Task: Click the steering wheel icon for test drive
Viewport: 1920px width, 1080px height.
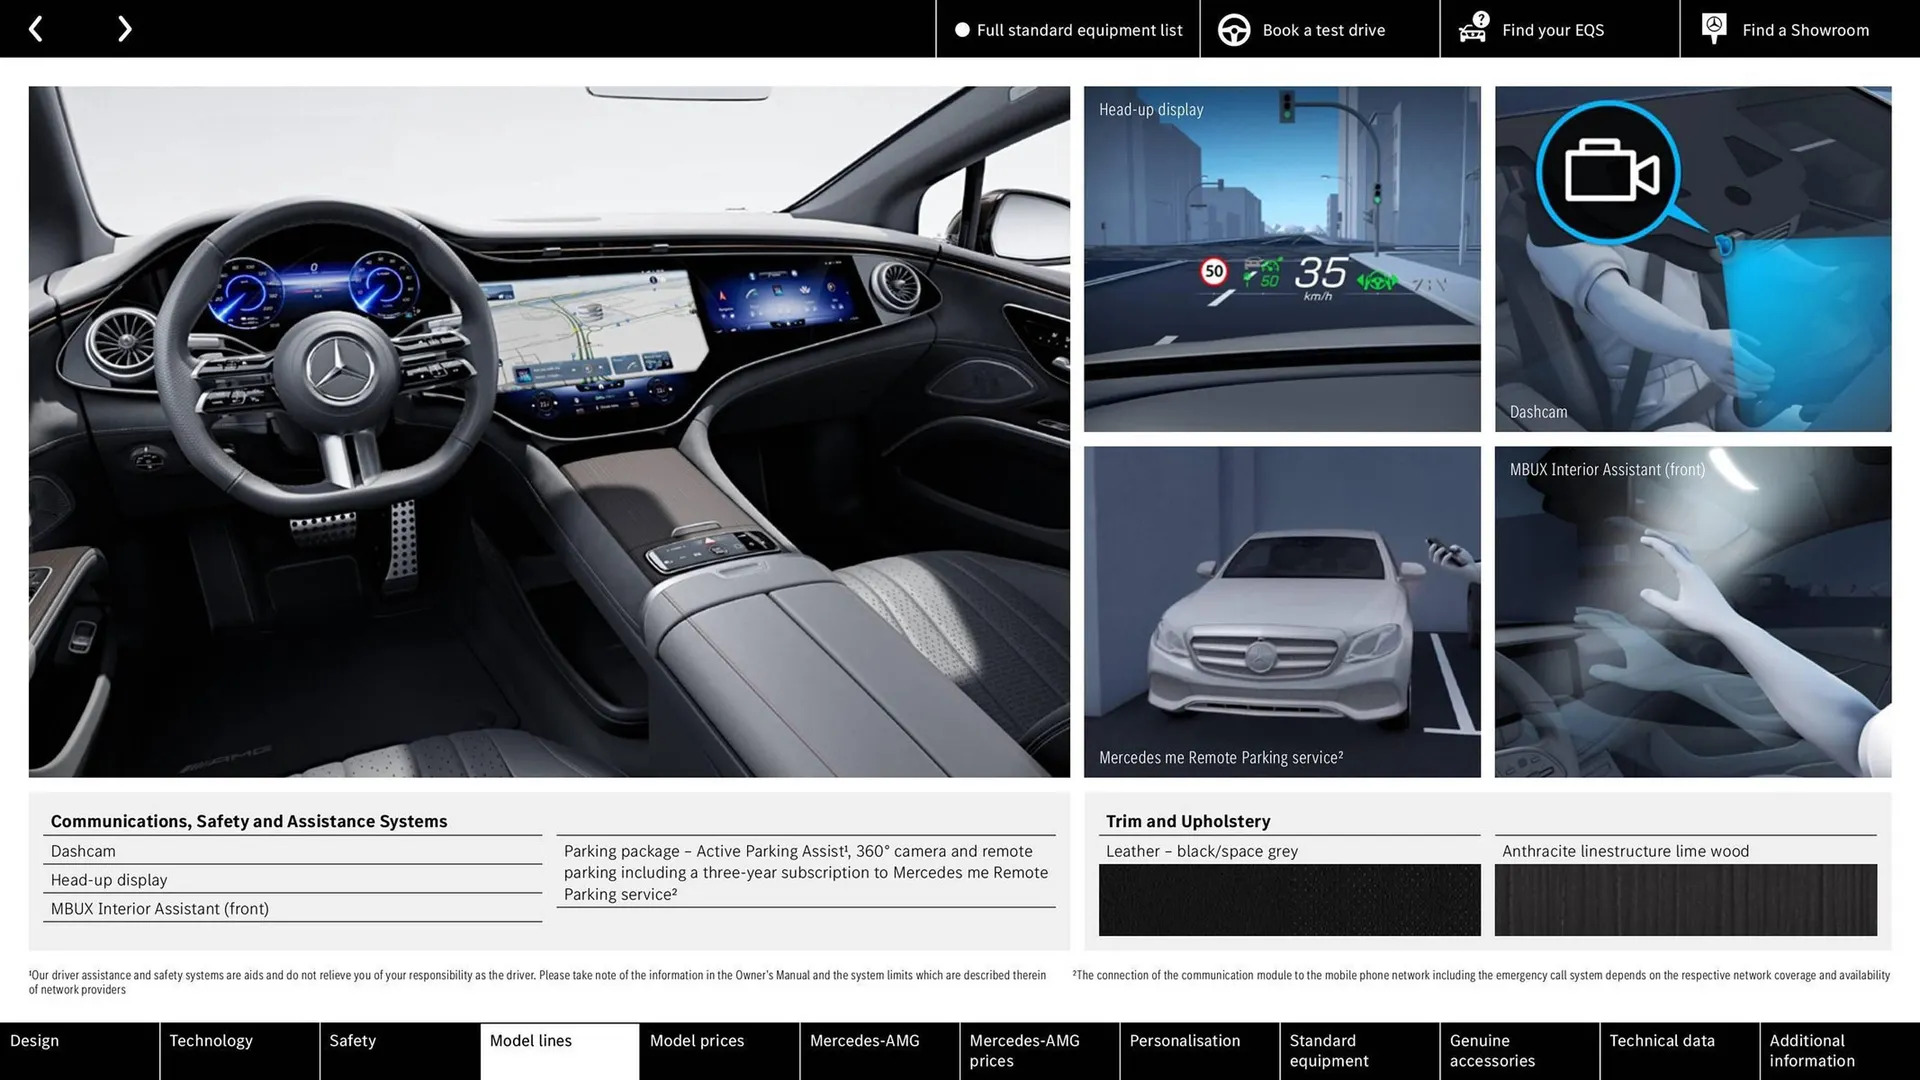Action: [x=1233, y=29]
